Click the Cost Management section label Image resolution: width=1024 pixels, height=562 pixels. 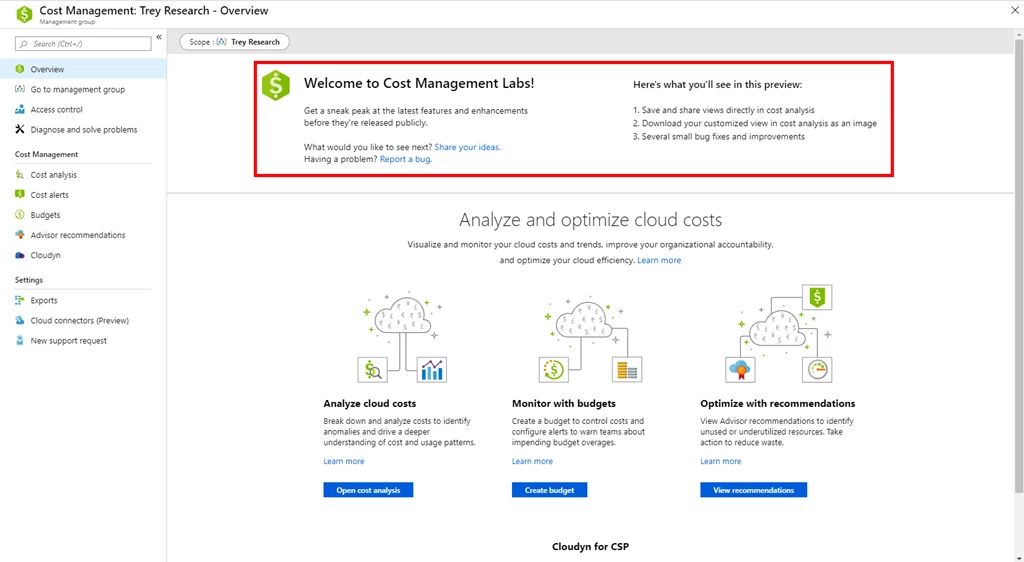46,155
